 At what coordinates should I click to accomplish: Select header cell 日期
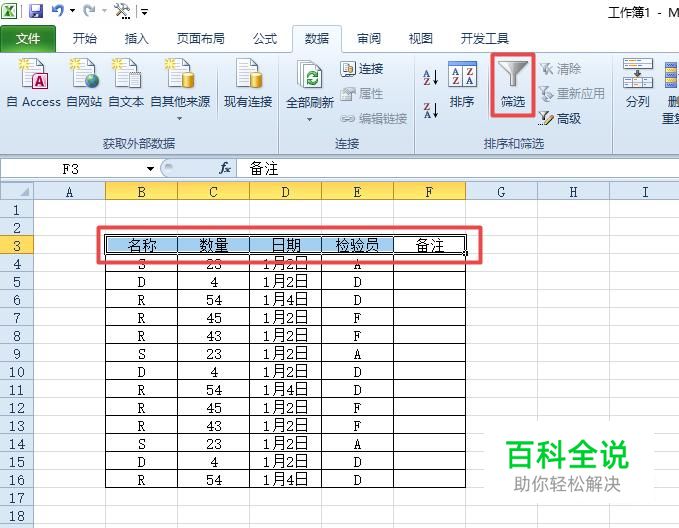click(285, 245)
